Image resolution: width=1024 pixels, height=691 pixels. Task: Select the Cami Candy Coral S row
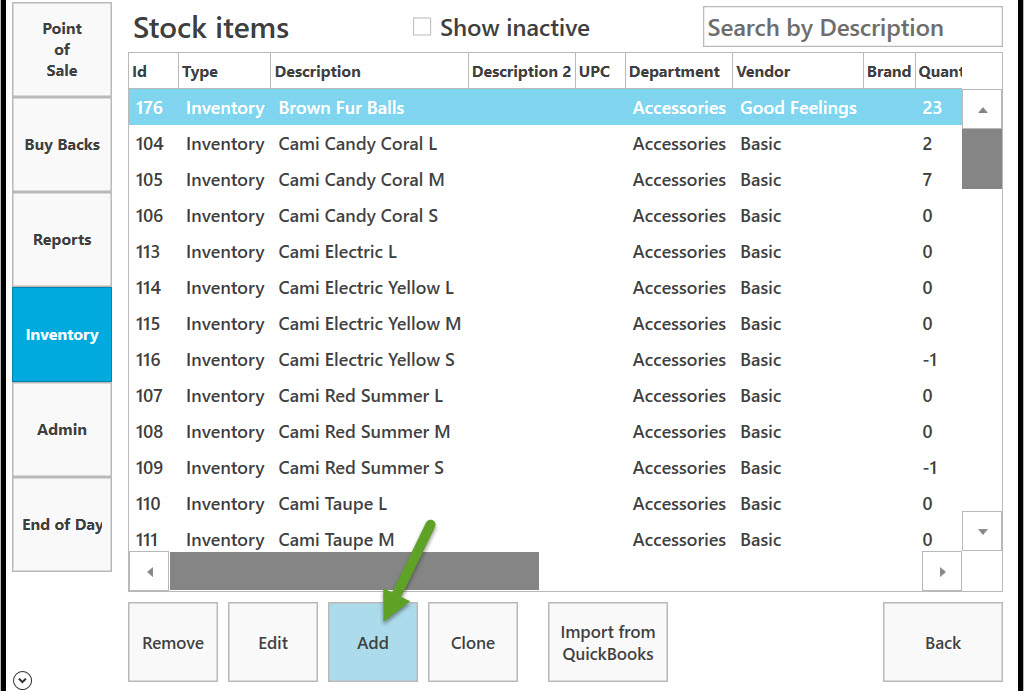545,216
